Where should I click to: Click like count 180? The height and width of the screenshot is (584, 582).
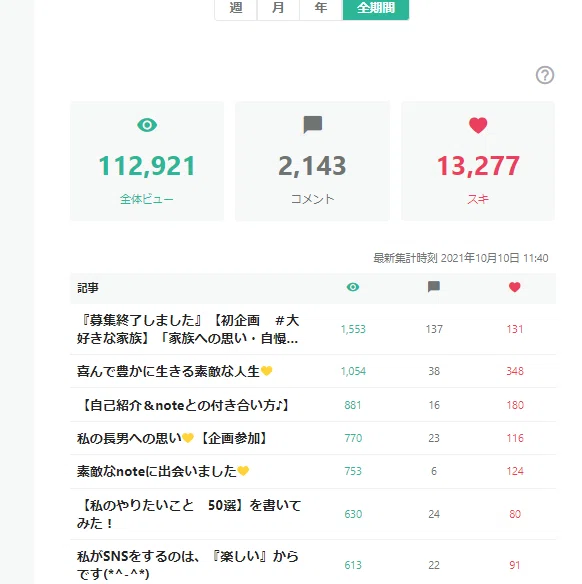(515, 405)
